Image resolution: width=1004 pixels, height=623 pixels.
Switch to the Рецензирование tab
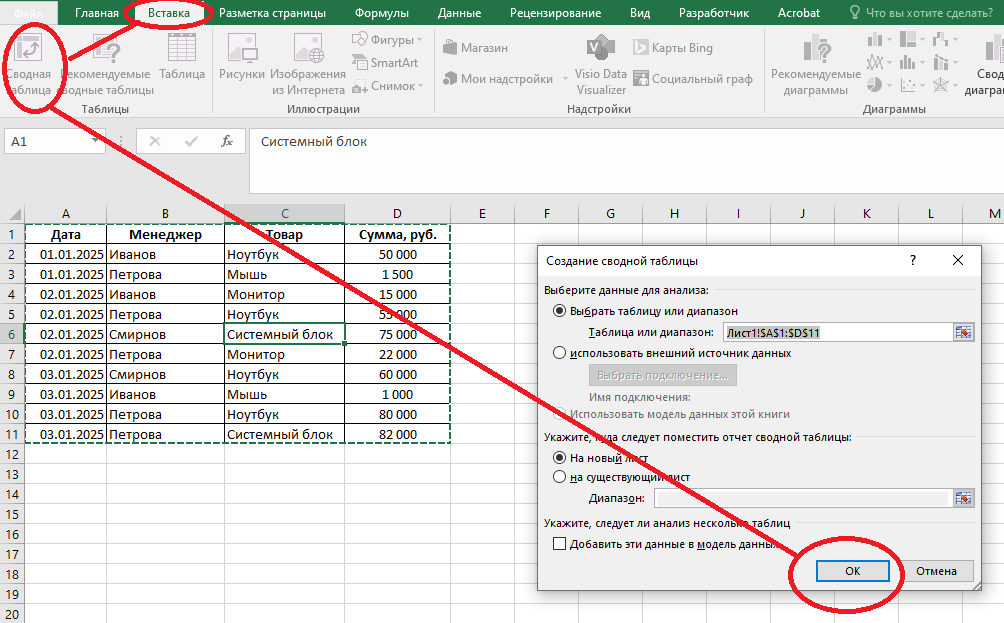555,13
